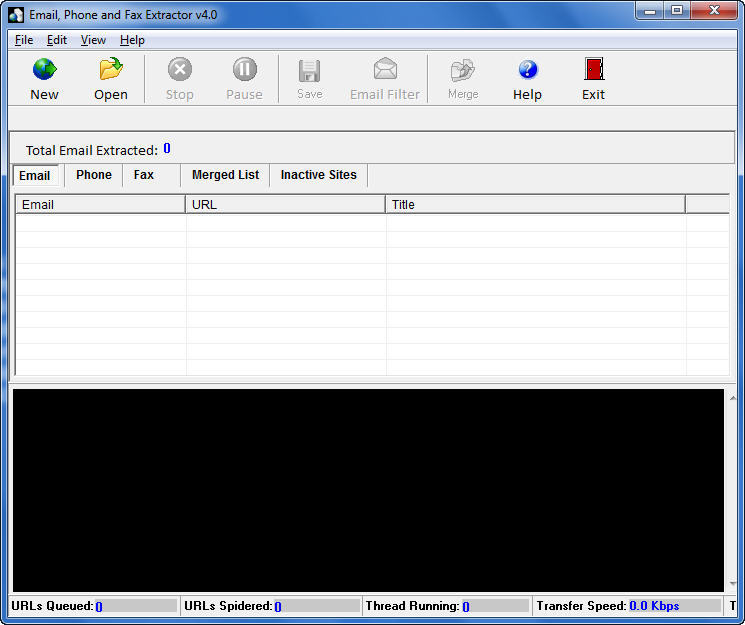
Task: Click the Merge toolbar icon
Action: tap(462, 70)
